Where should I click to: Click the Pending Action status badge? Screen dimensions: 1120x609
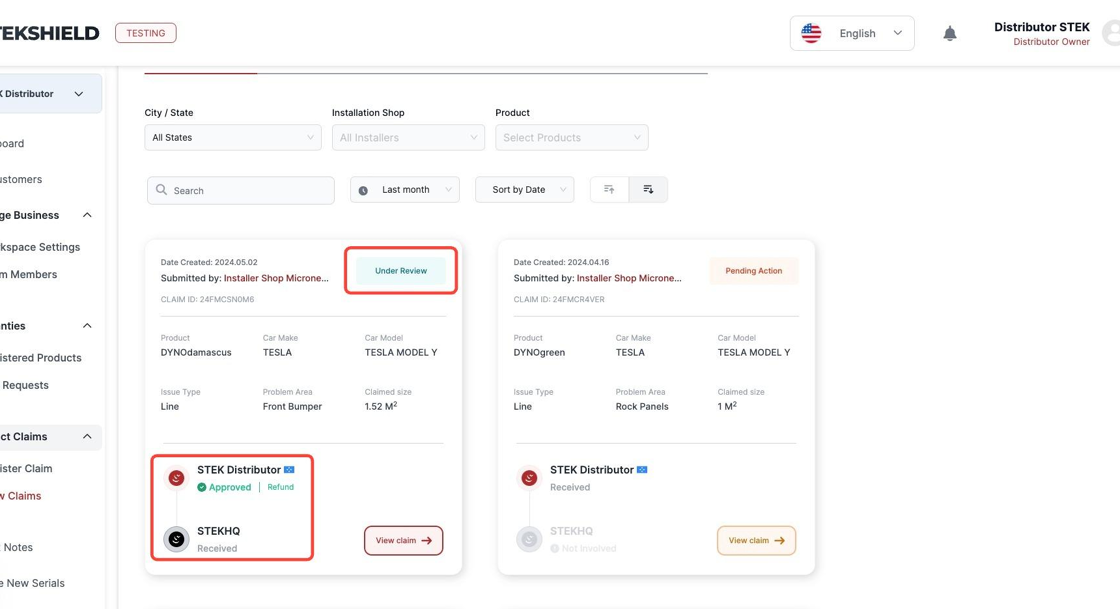754,271
